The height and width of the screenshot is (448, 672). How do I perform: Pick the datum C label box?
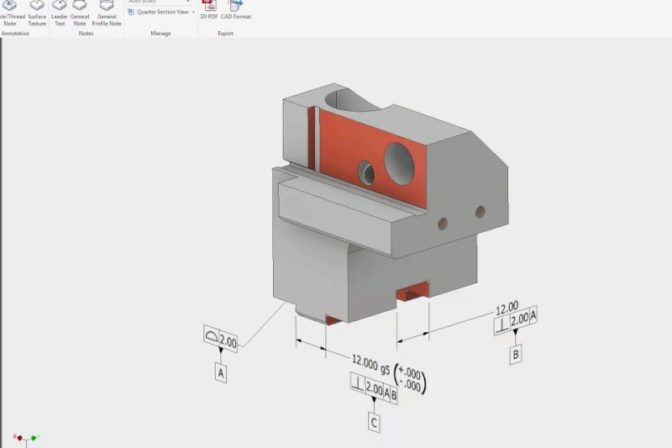(374, 423)
